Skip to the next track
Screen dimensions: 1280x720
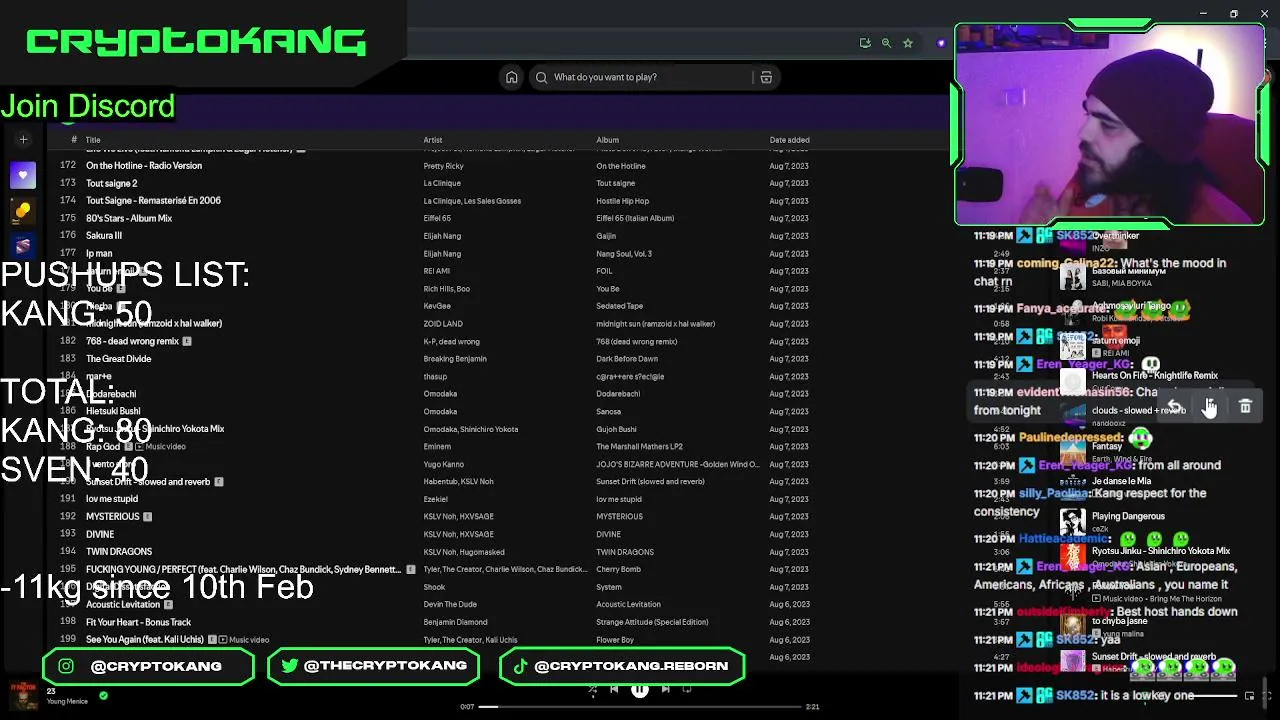click(665, 689)
